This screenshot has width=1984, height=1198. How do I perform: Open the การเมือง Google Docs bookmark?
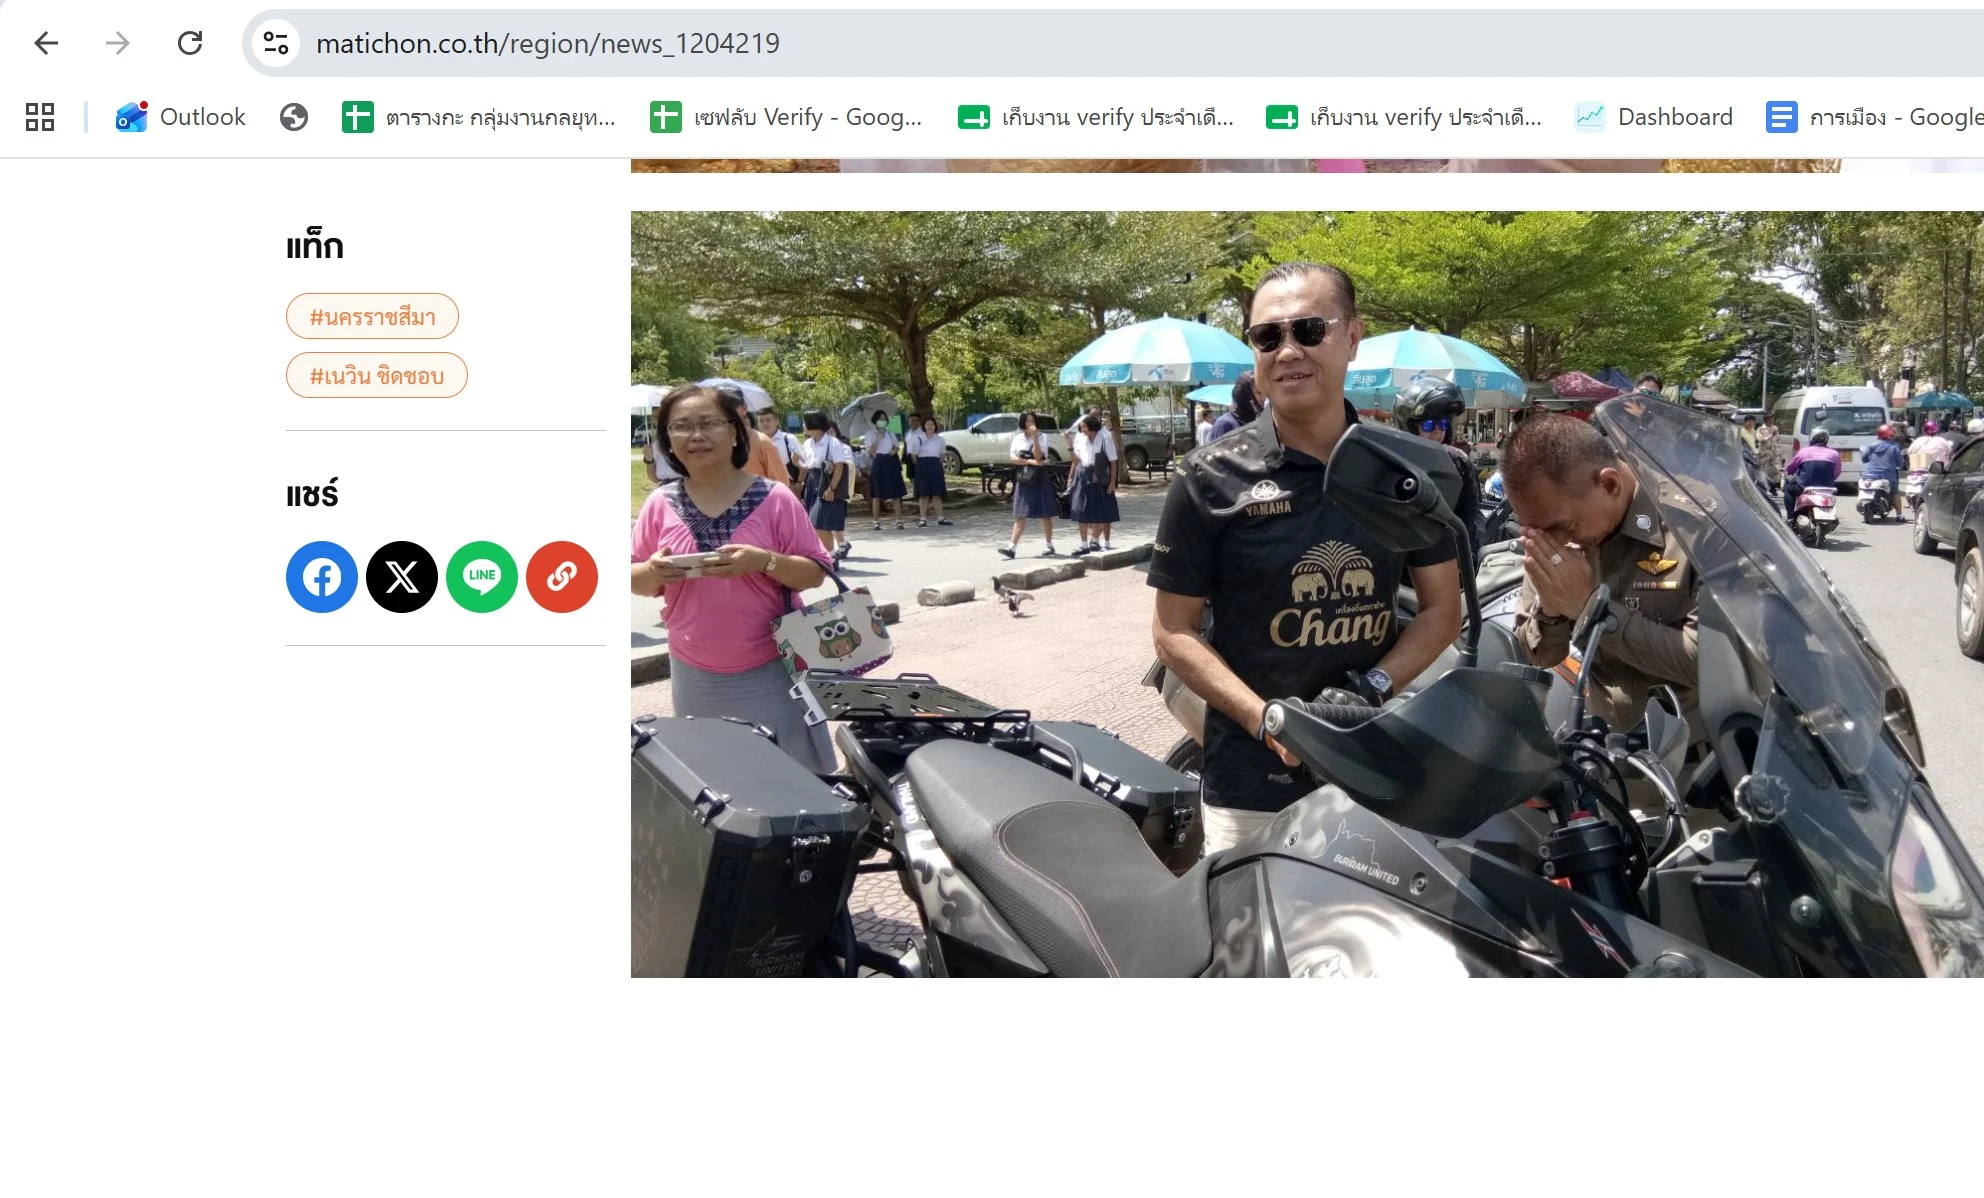coord(1873,117)
